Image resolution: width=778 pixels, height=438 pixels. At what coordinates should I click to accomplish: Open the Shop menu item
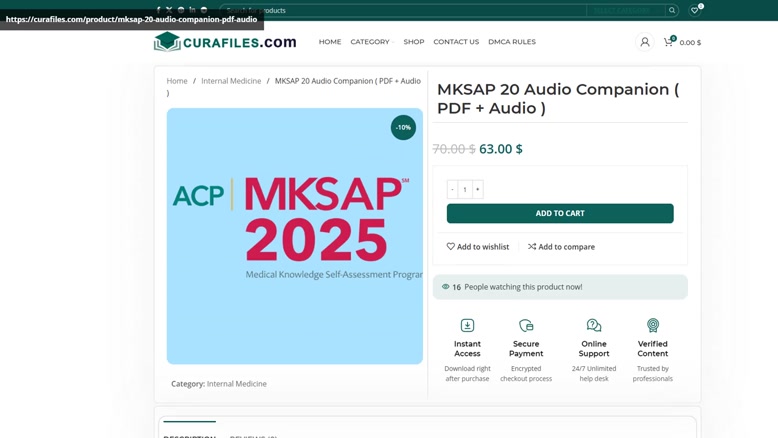coord(414,42)
